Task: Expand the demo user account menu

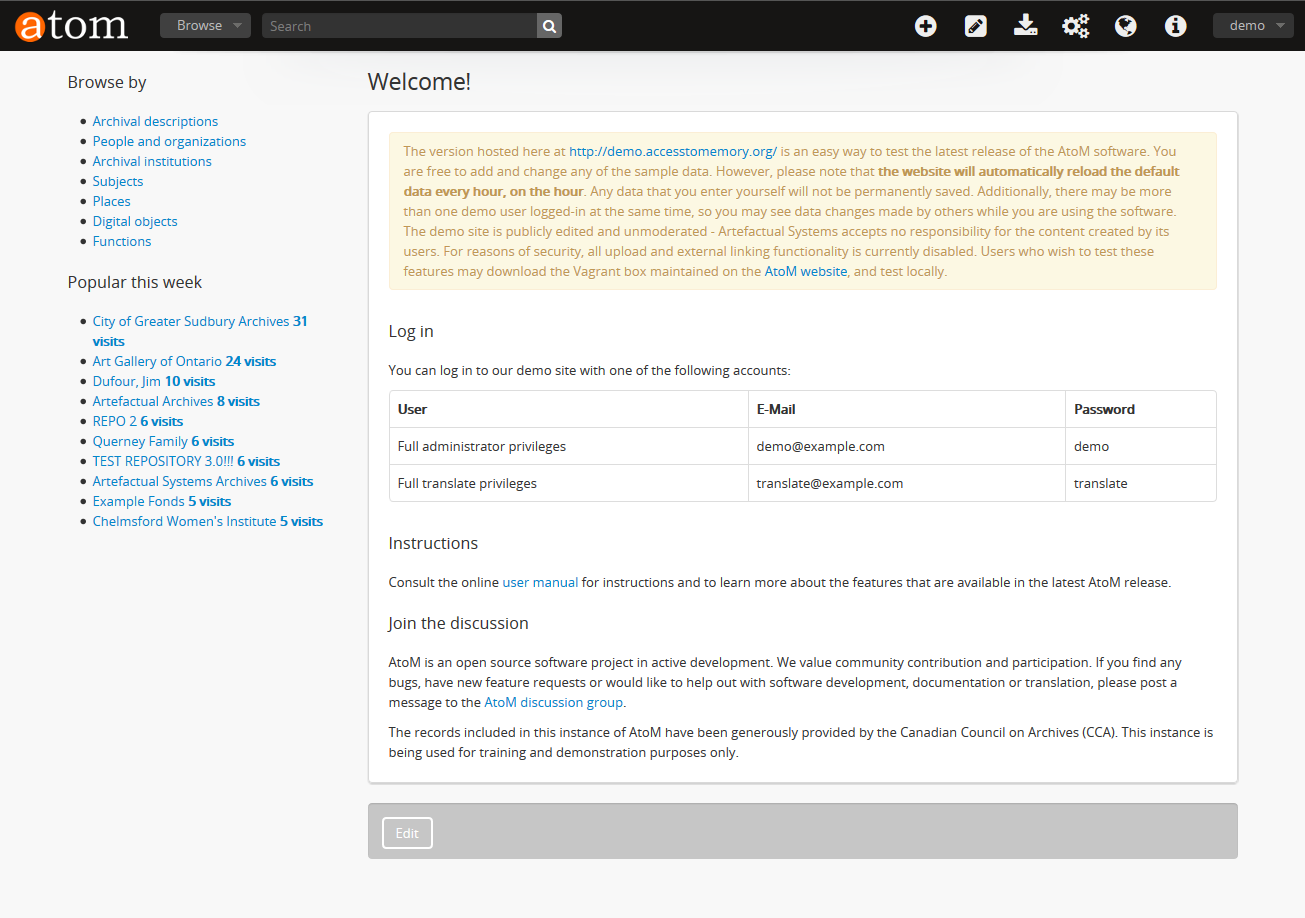Action: [1252, 24]
